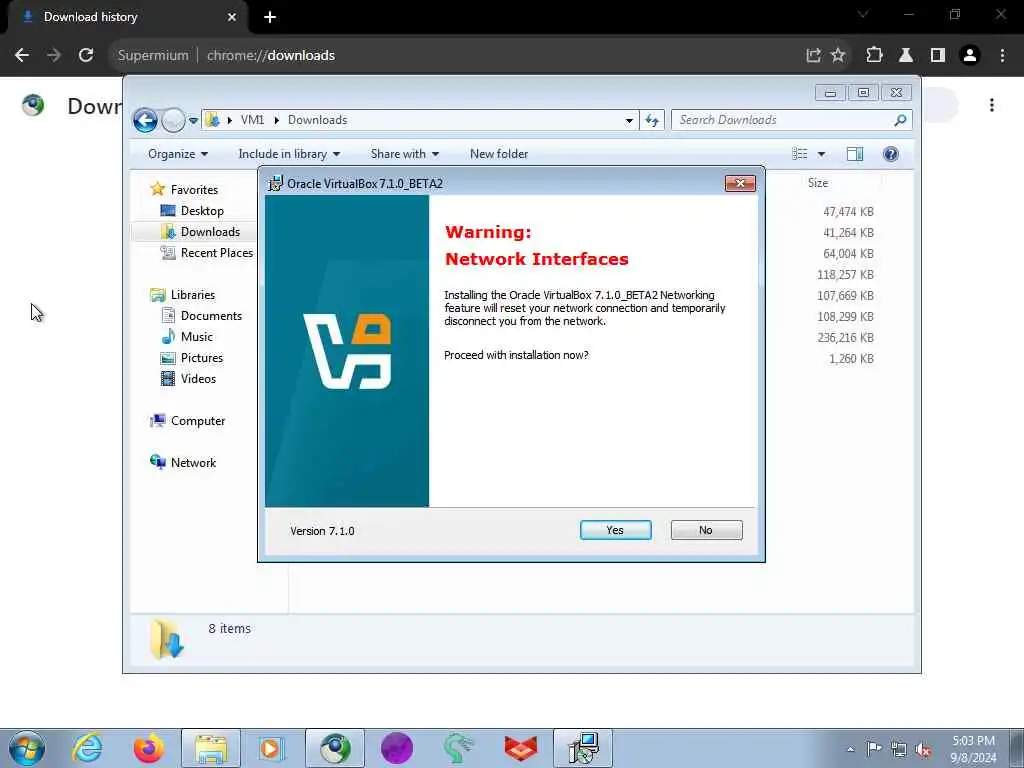Click VM1 in the address breadcrumb

252,120
